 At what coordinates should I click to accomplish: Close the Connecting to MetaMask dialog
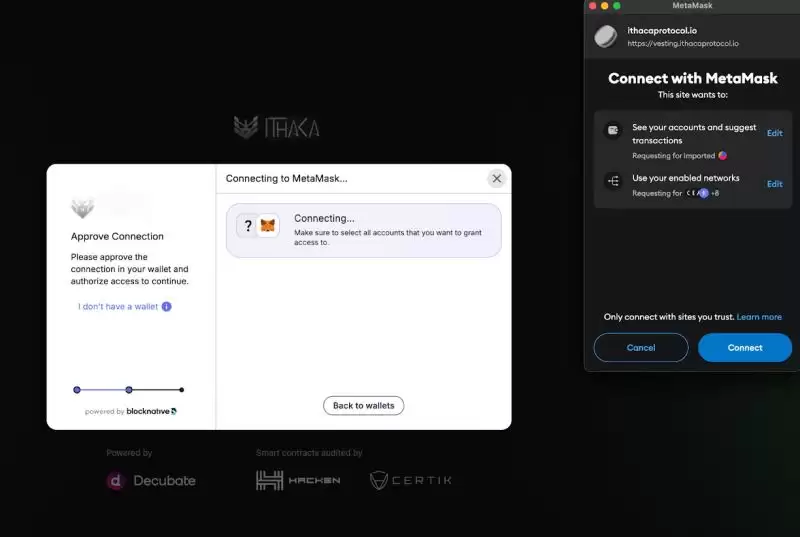pyautogui.click(x=496, y=178)
